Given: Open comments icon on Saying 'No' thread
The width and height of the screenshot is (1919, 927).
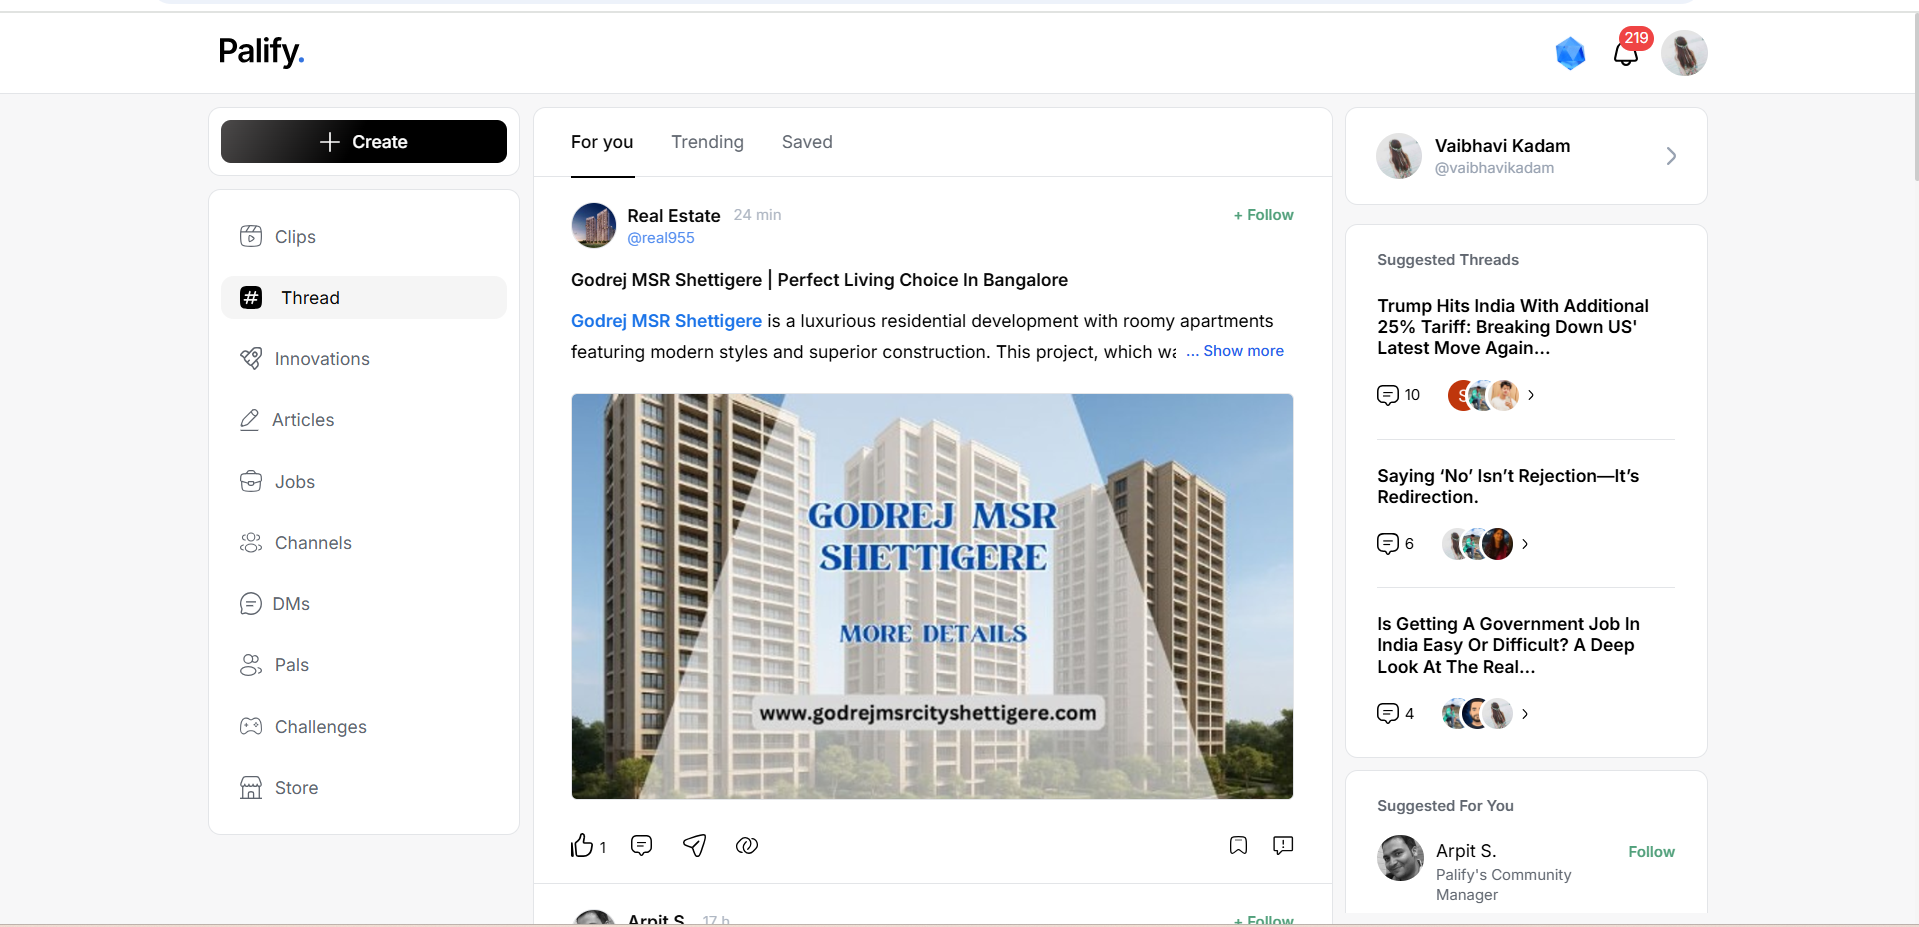Looking at the screenshot, I should click(1388, 544).
